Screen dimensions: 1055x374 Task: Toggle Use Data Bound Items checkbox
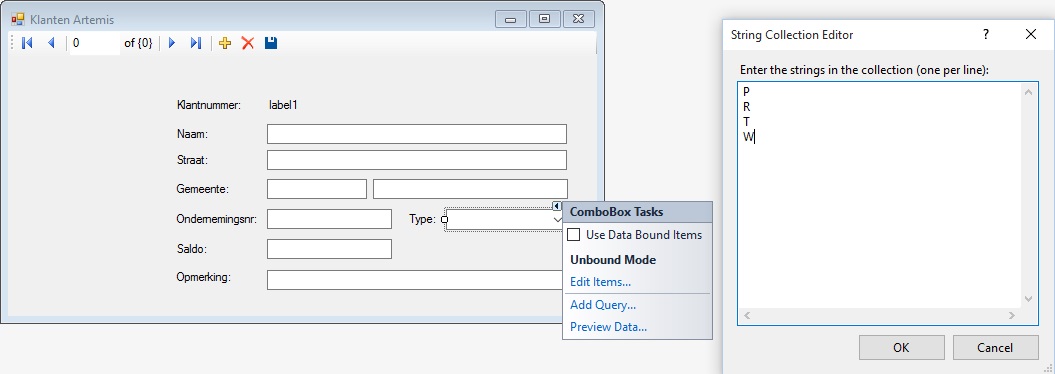tap(574, 235)
